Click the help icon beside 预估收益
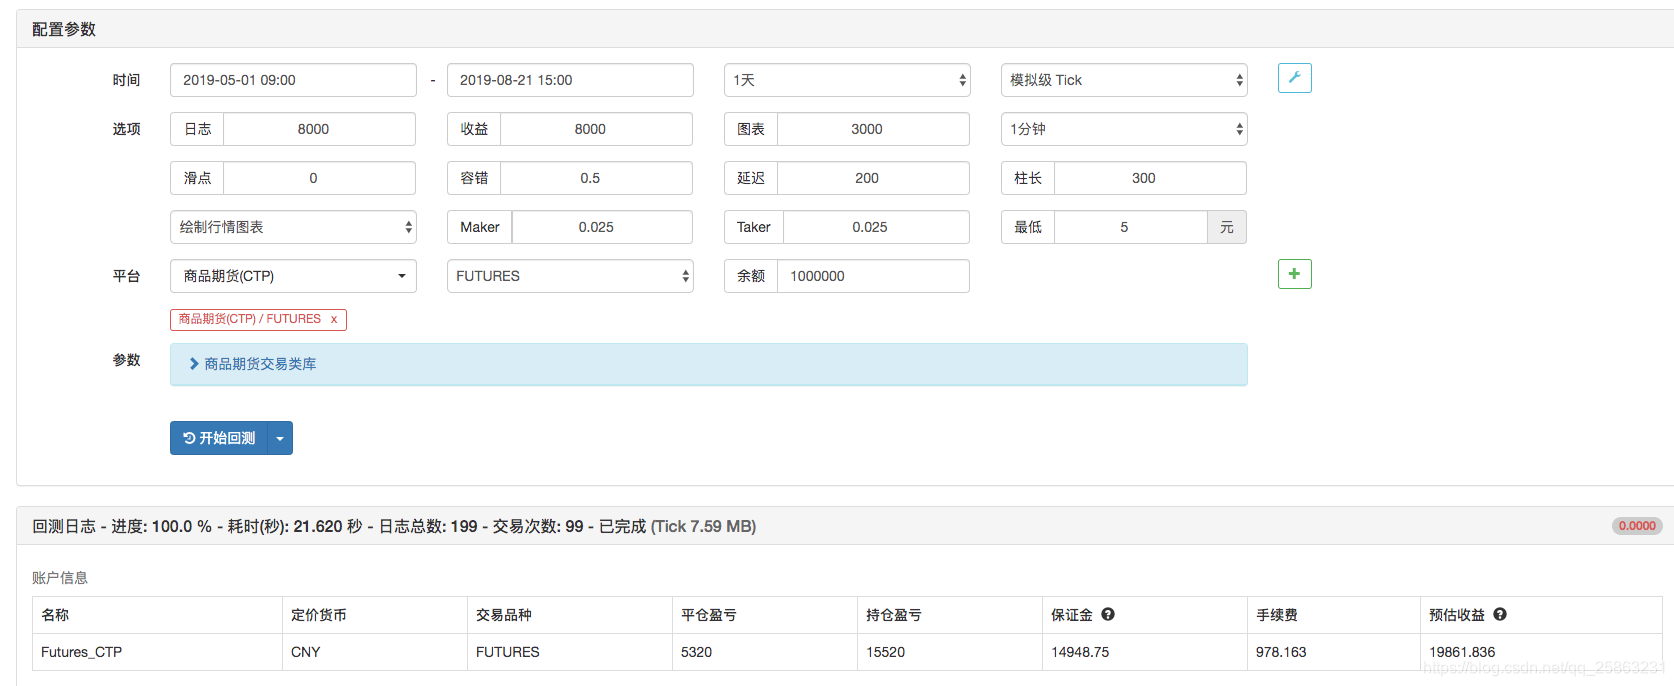The height and width of the screenshot is (686, 1674). (x=1500, y=614)
